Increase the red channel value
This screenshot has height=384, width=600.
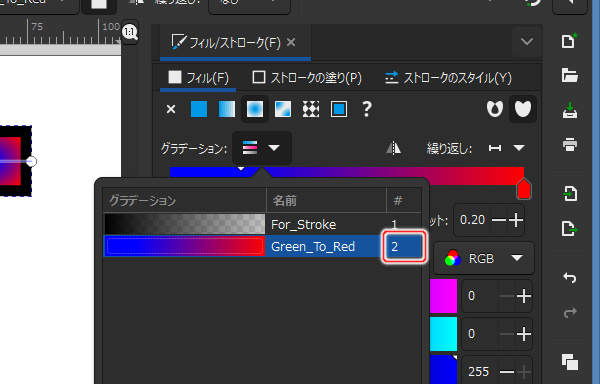524,296
